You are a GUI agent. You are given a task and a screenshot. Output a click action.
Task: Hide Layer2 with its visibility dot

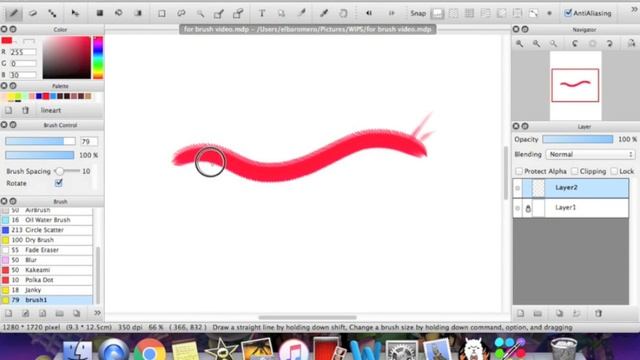click(x=518, y=188)
